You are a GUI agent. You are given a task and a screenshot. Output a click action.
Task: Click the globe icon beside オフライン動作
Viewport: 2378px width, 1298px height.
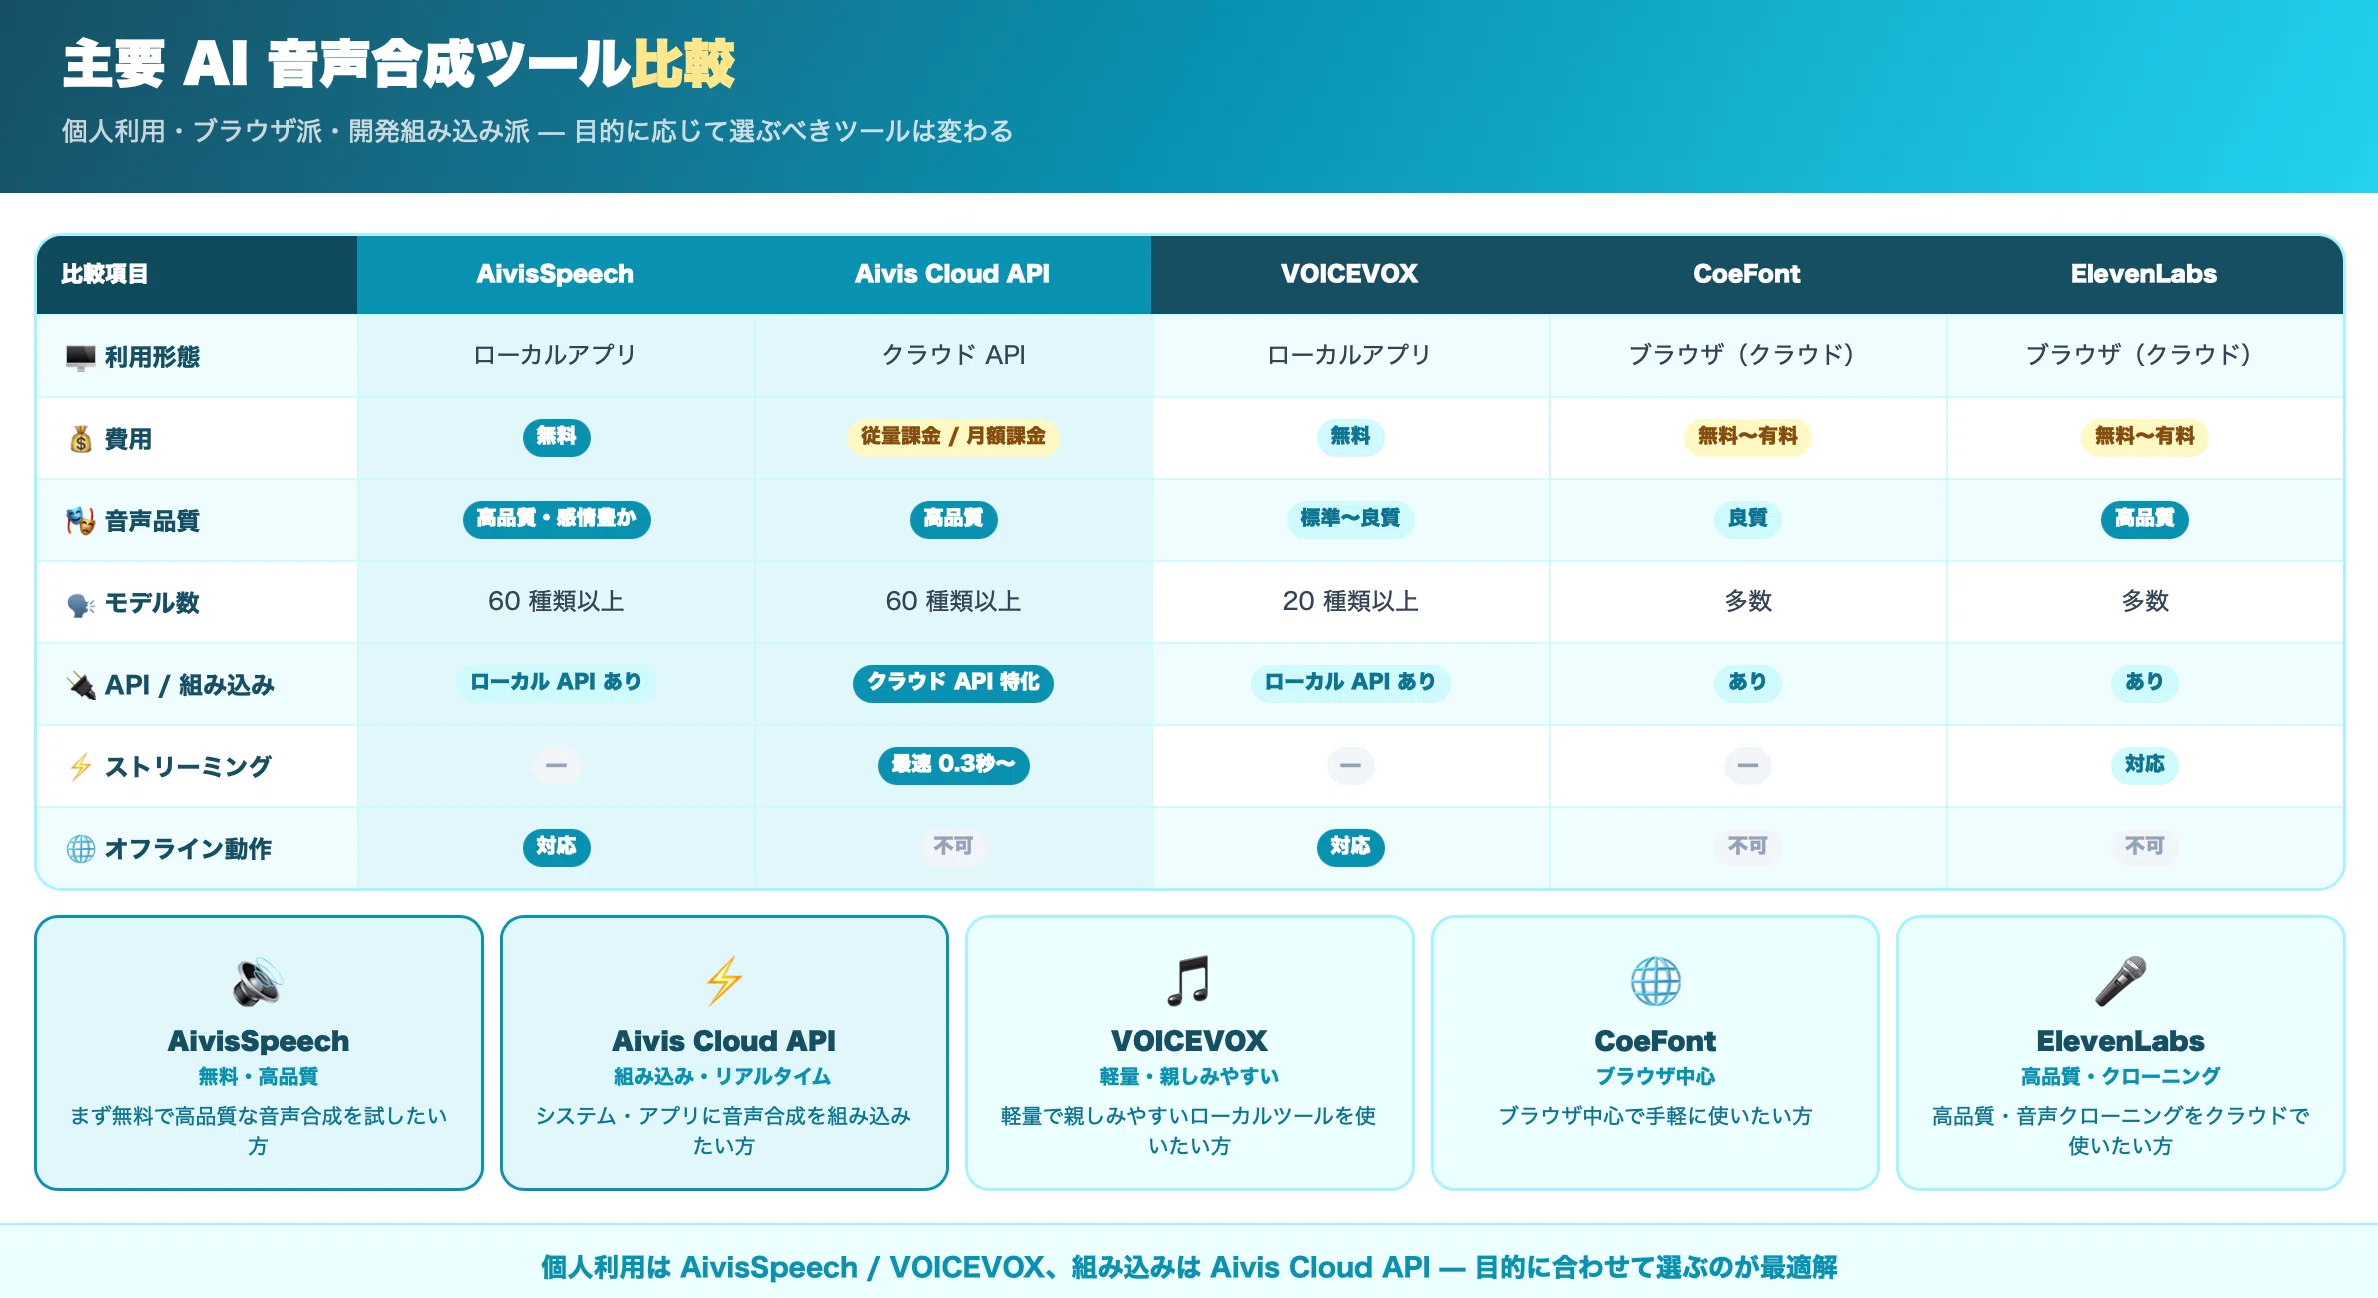point(81,849)
